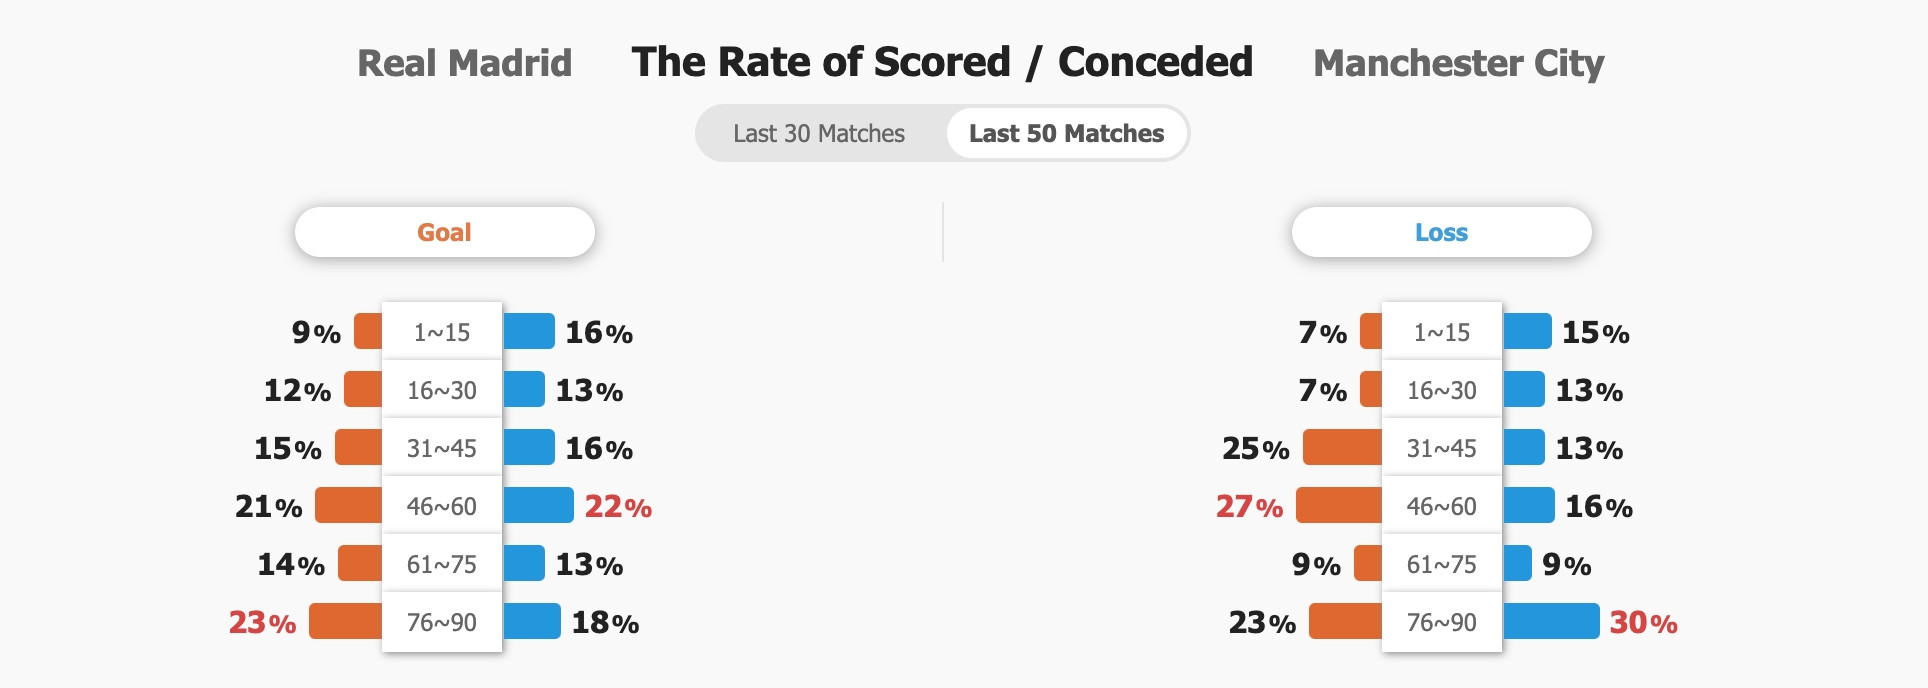
Task: Click the 16~30 interval label under Loss
Action: [x=1442, y=390]
